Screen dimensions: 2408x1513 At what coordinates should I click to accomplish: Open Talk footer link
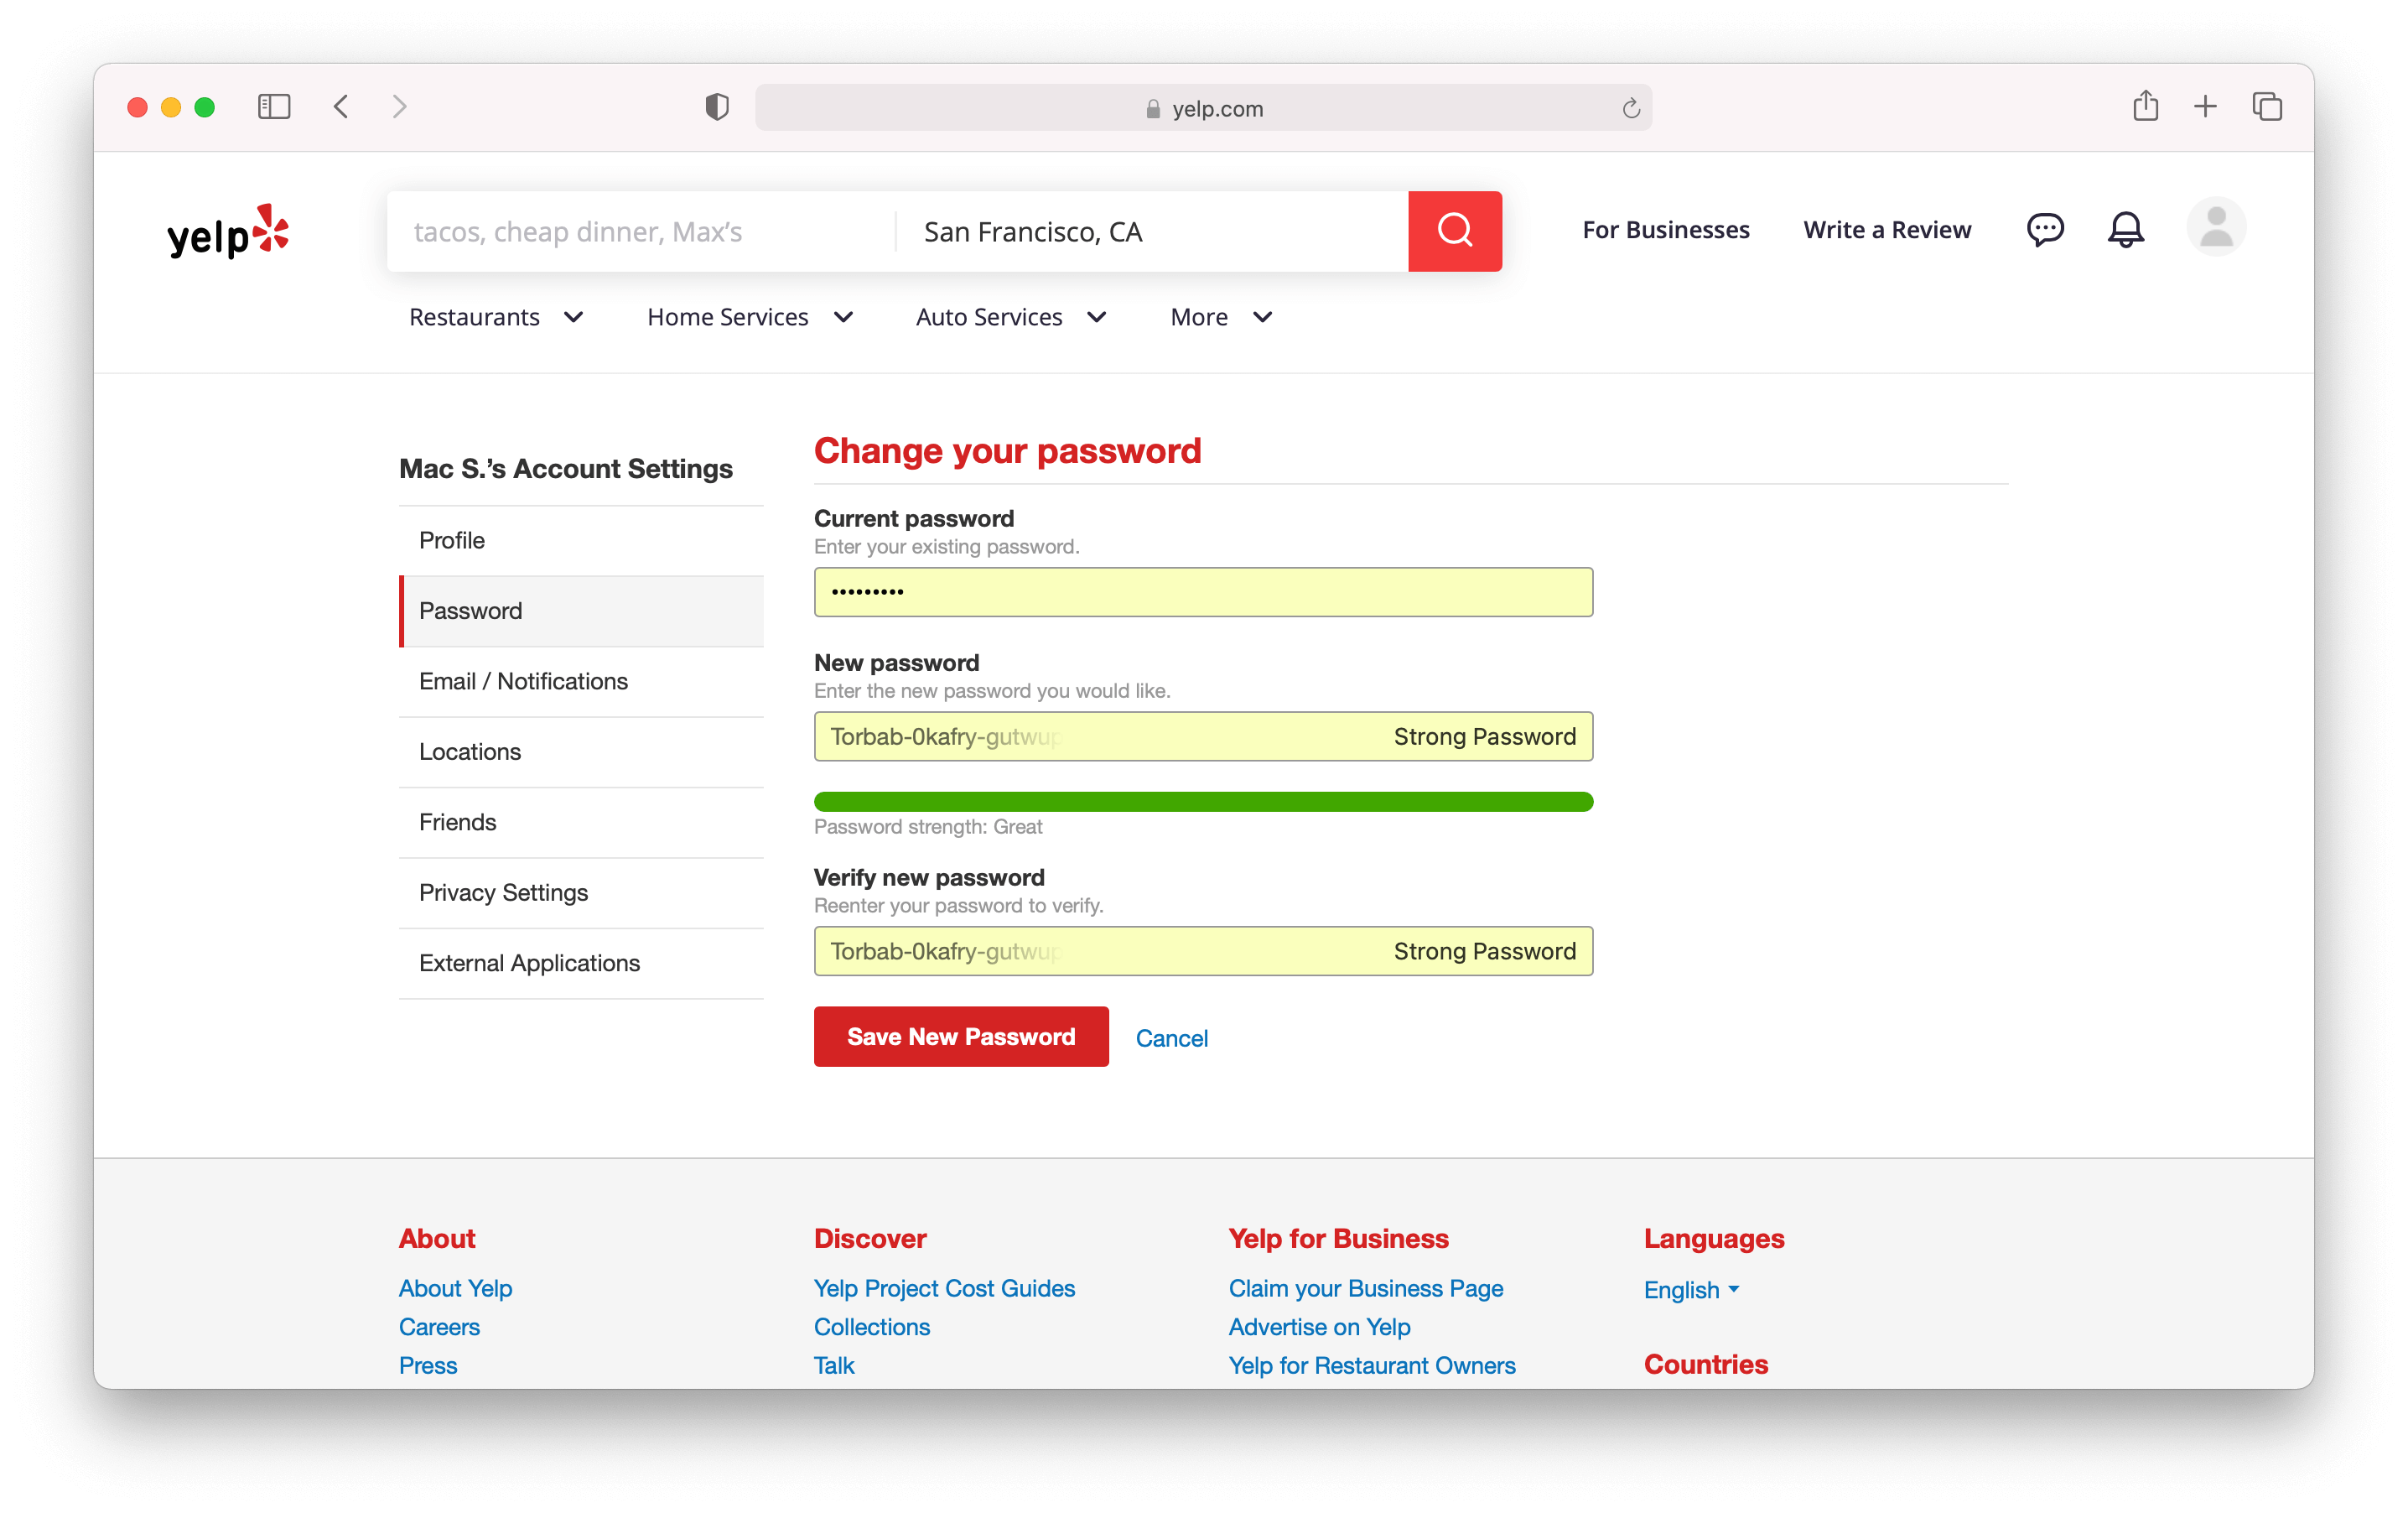click(834, 1365)
